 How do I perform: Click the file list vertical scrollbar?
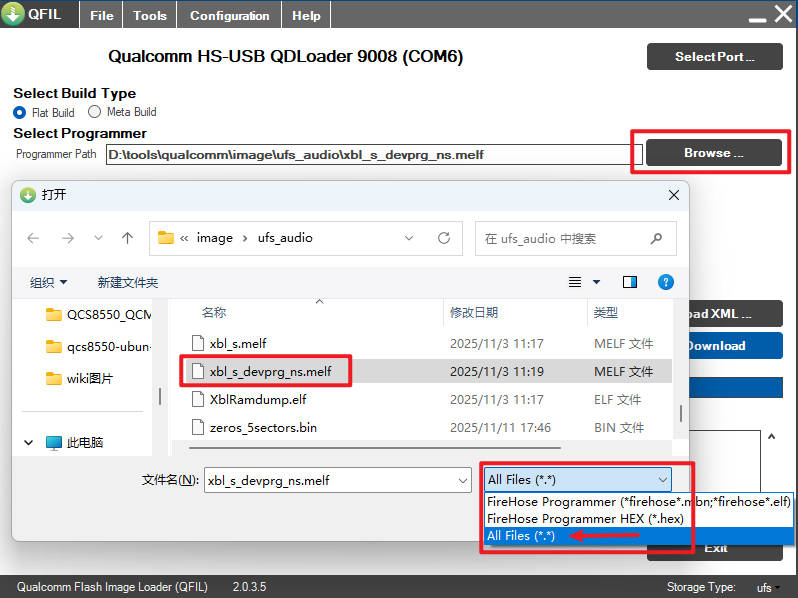pyautogui.click(x=682, y=412)
